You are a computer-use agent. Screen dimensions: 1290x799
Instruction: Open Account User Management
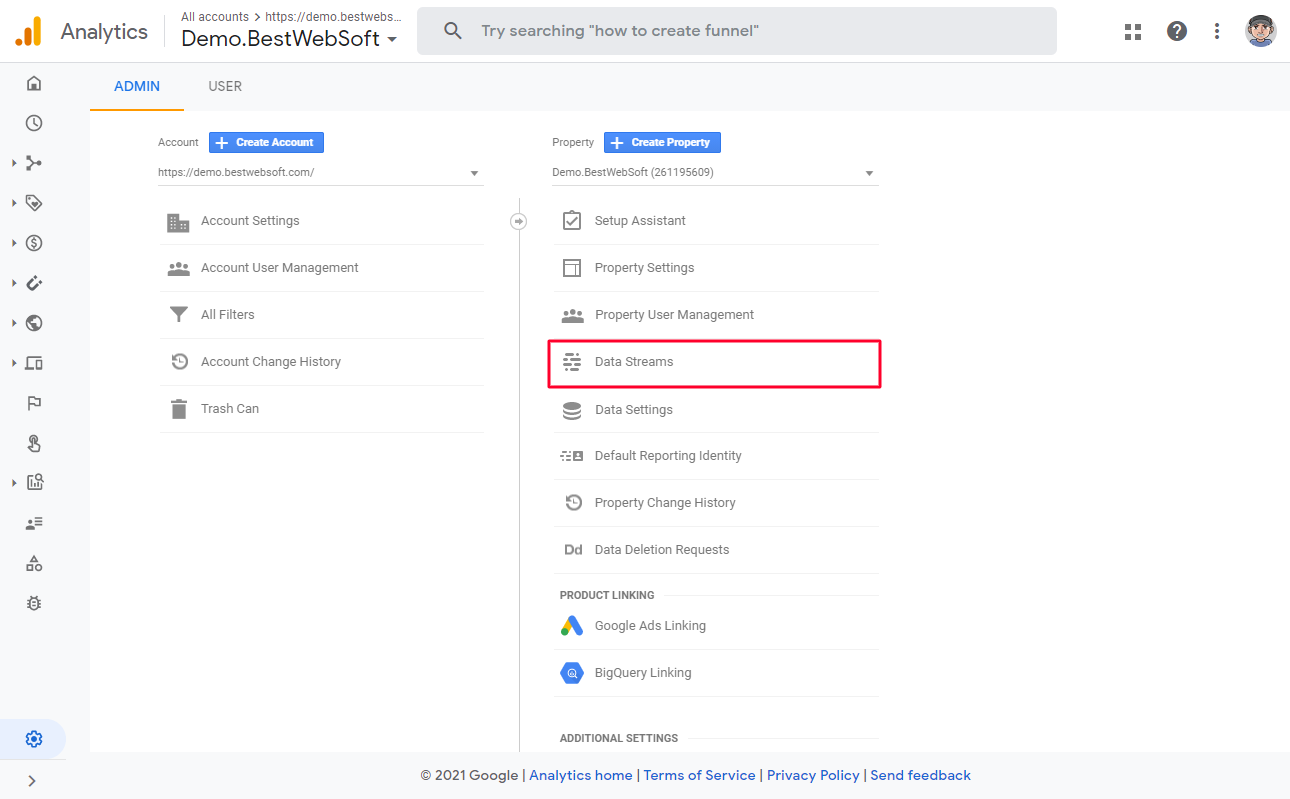tap(321, 268)
